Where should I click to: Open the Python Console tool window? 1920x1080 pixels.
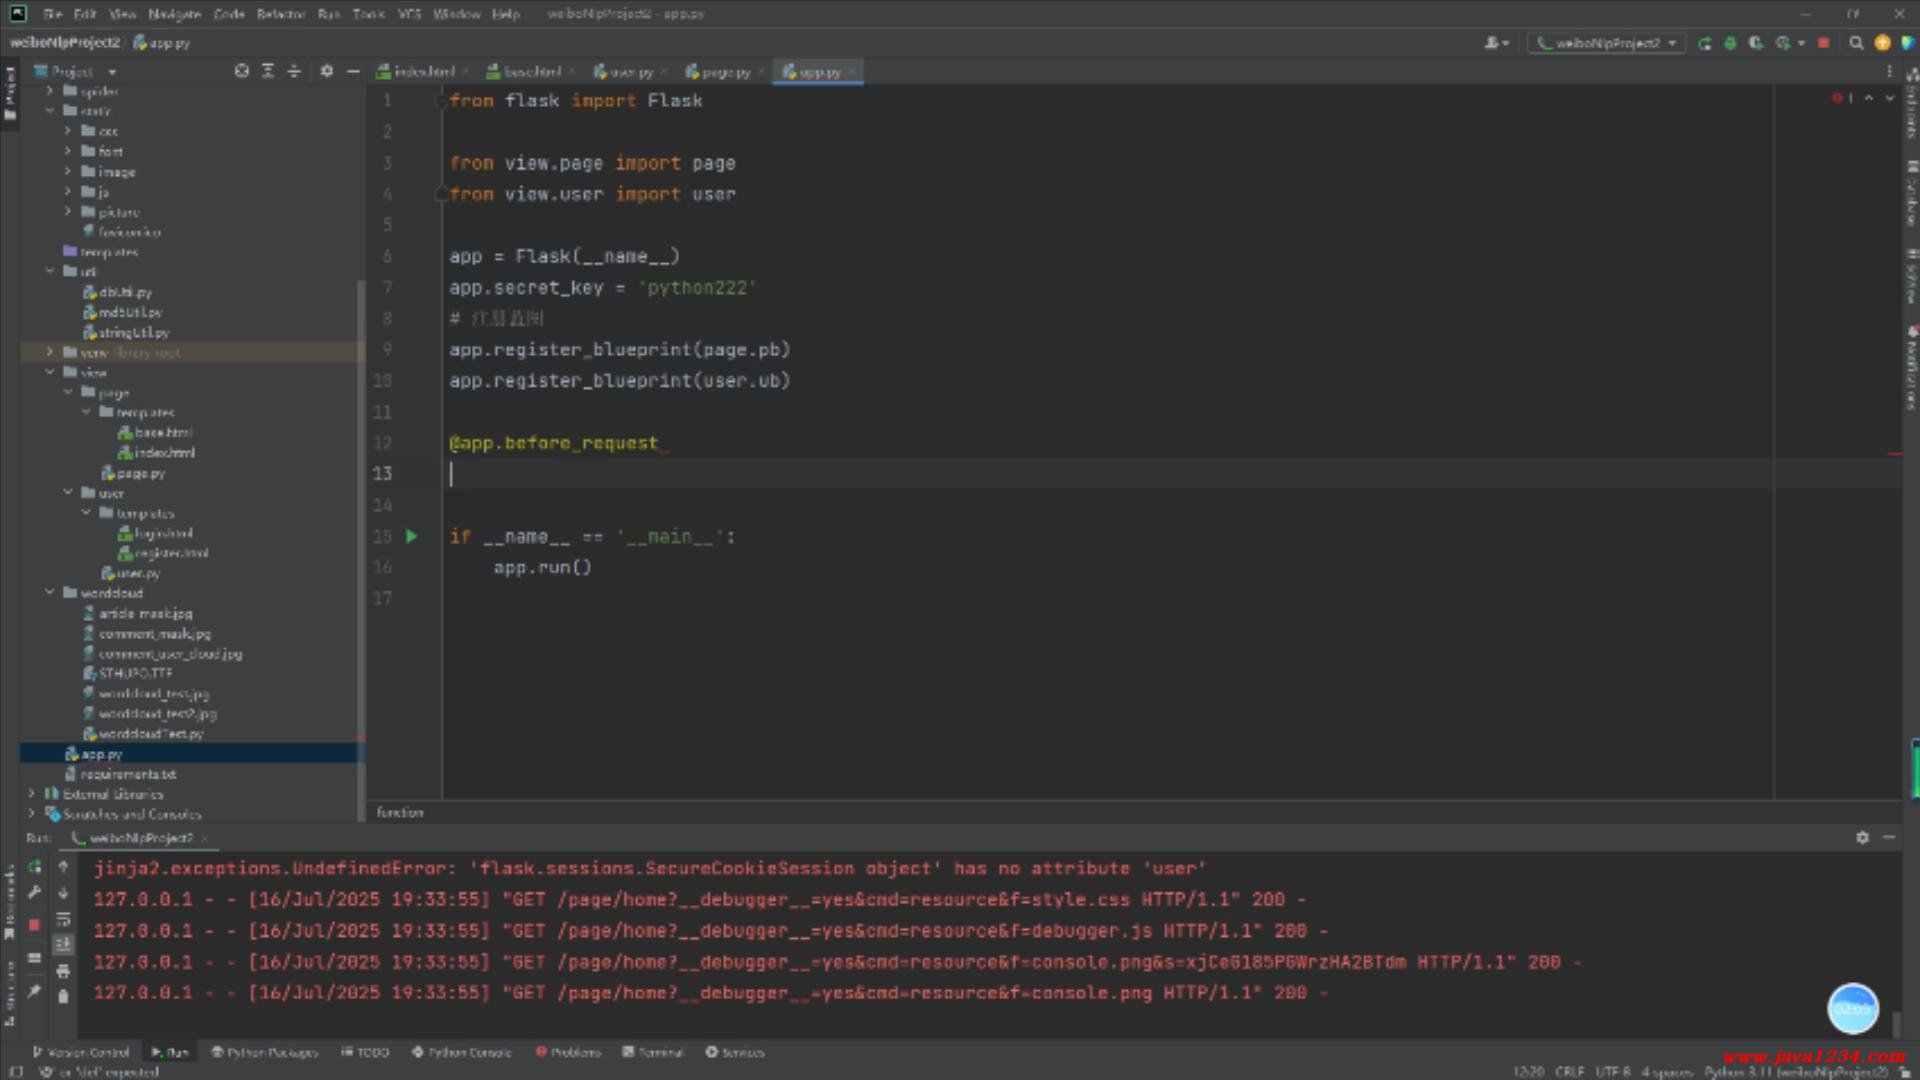[x=461, y=1052]
